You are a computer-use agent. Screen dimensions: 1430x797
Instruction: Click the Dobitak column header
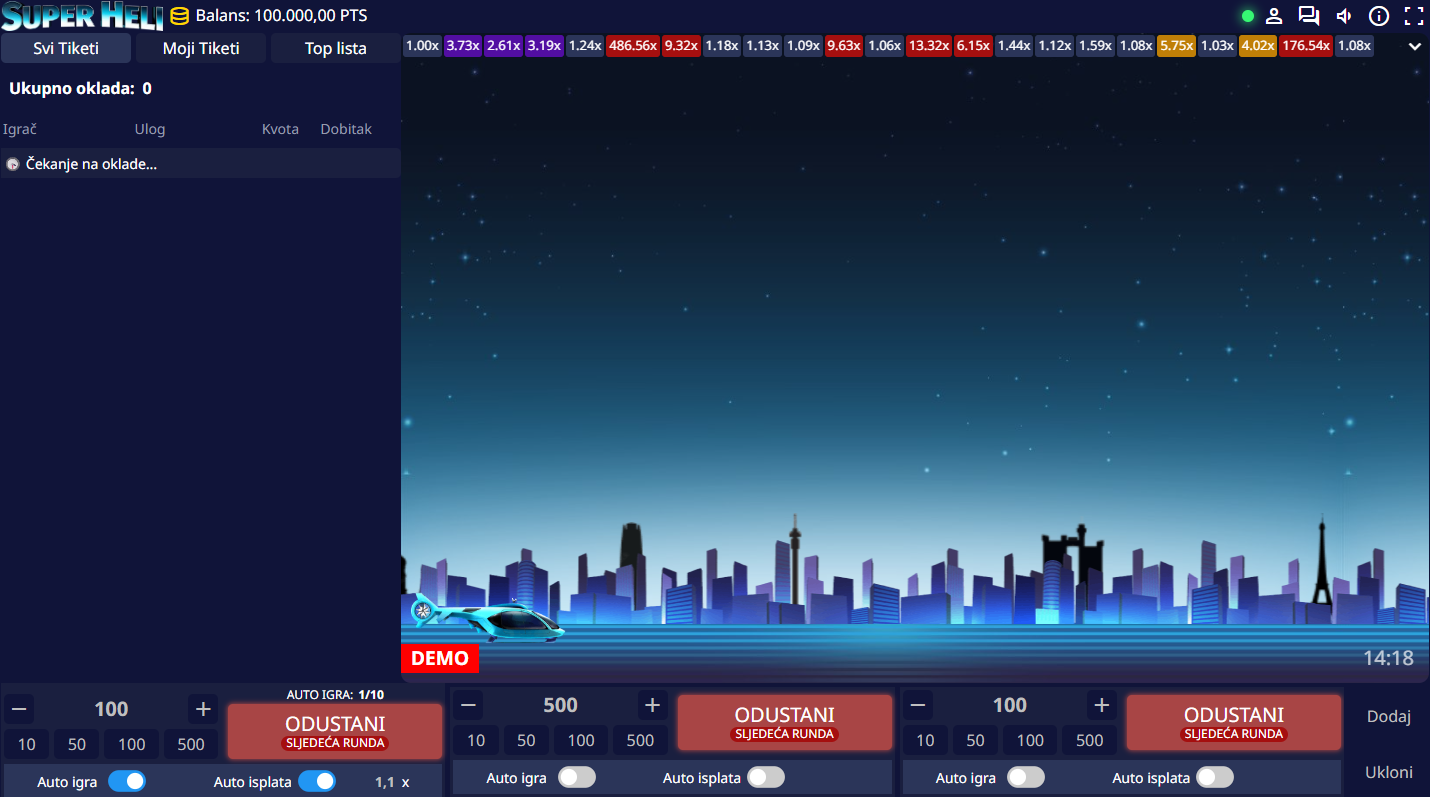tap(346, 129)
